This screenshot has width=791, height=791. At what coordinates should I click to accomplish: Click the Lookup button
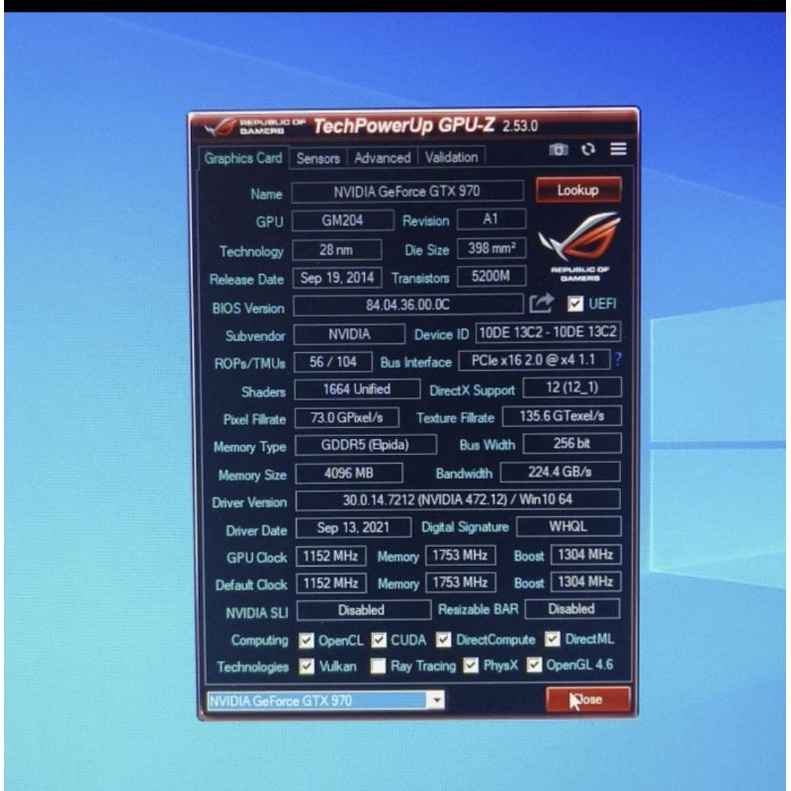click(578, 190)
